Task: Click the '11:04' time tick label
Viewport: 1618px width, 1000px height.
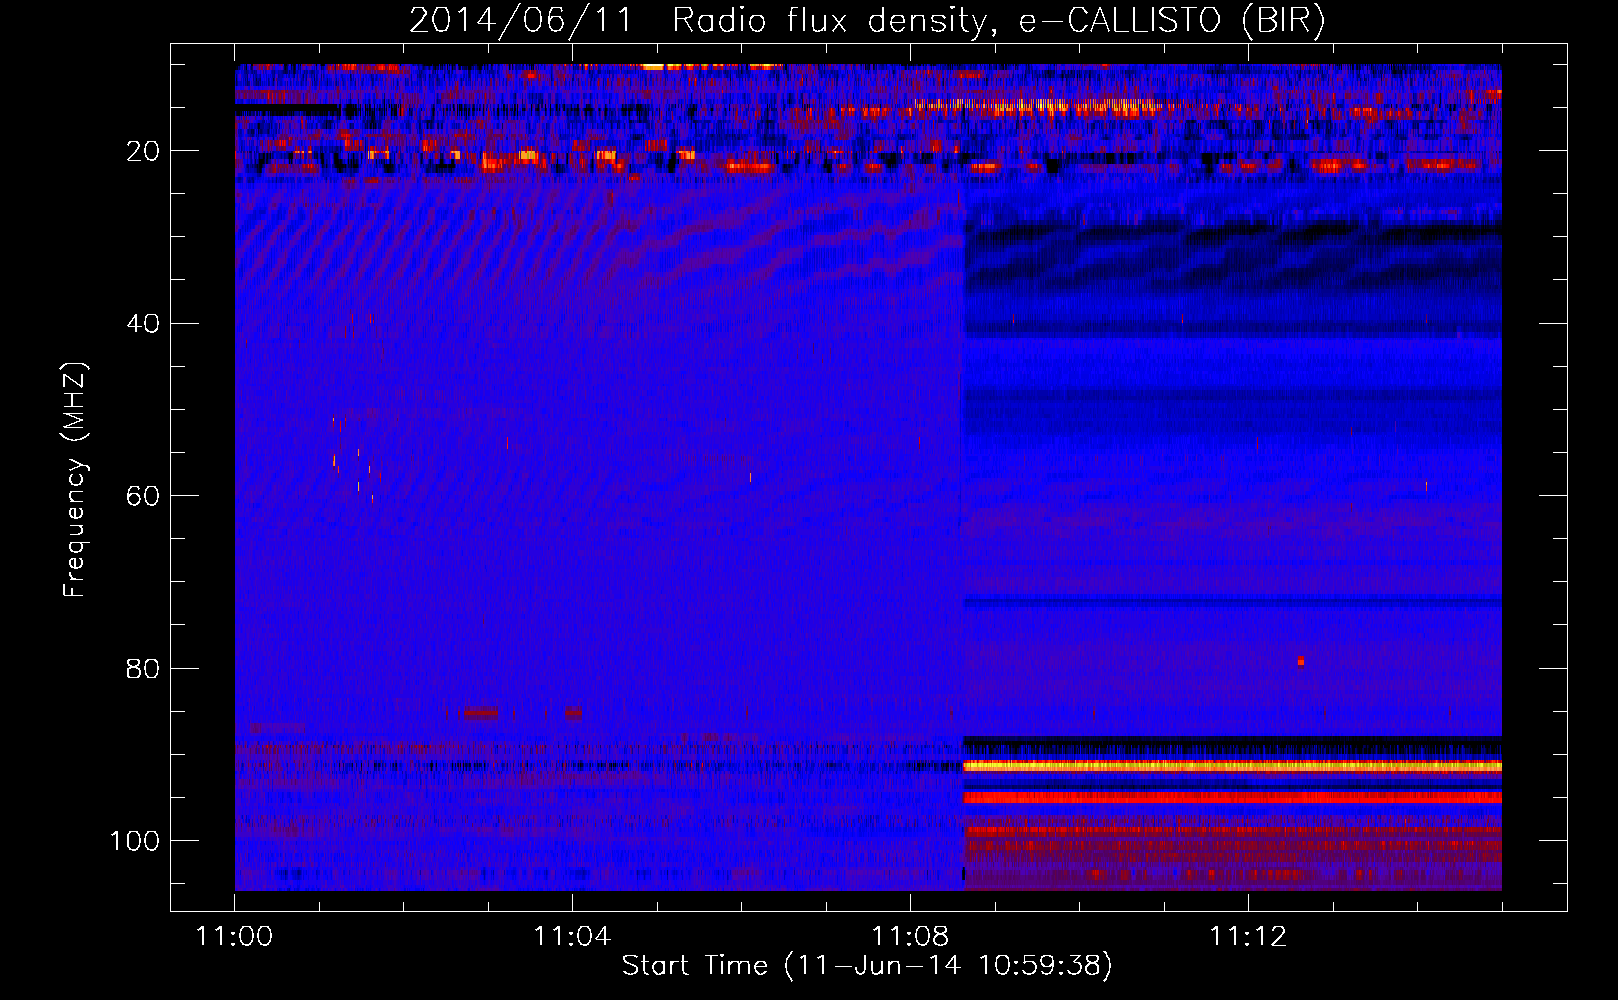Action: coord(572,937)
